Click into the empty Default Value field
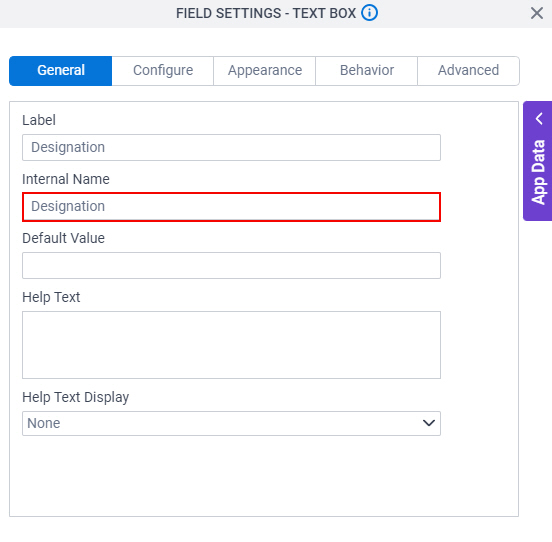552x542 pixels. tap(231, 265)
